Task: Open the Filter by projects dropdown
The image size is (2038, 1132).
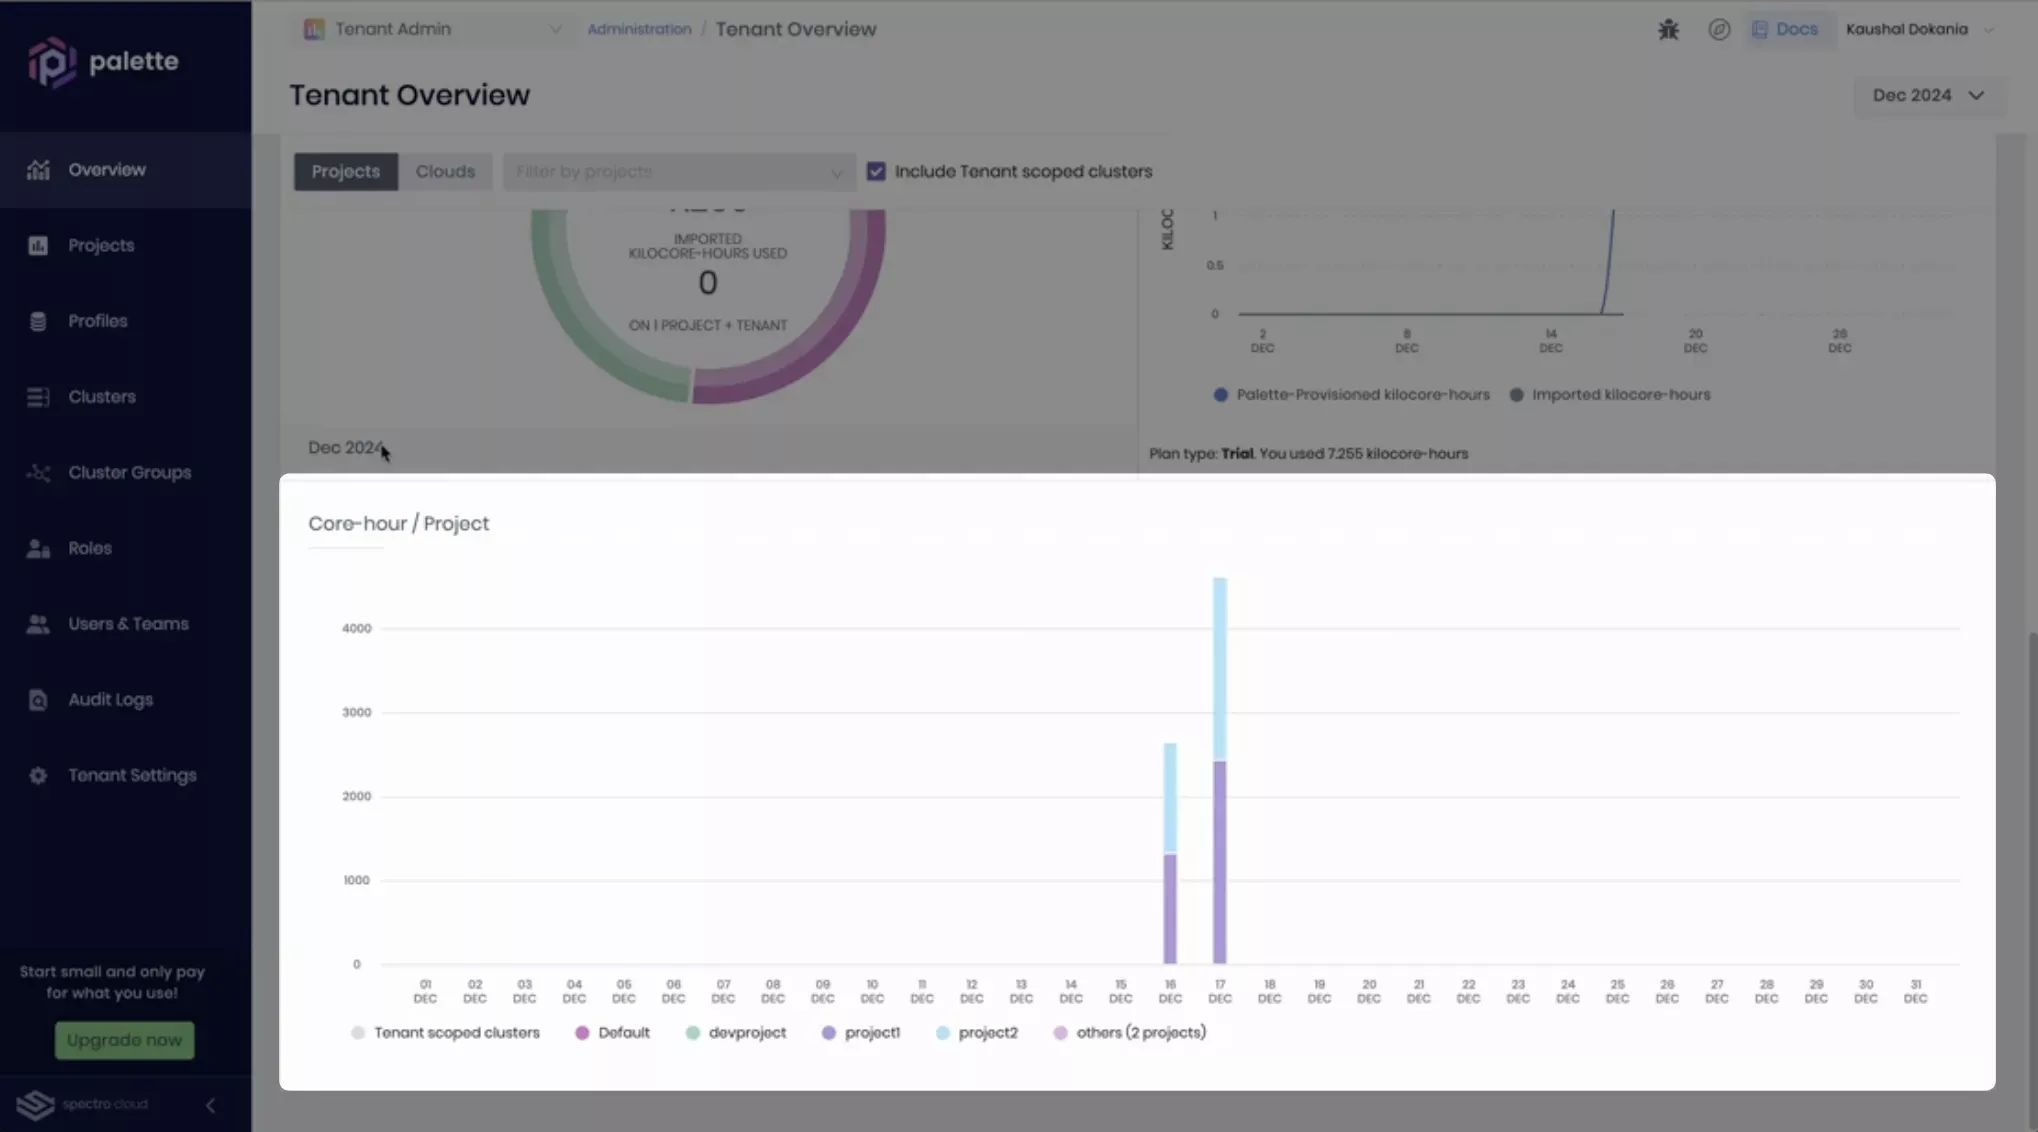Action: coord(678,171)
